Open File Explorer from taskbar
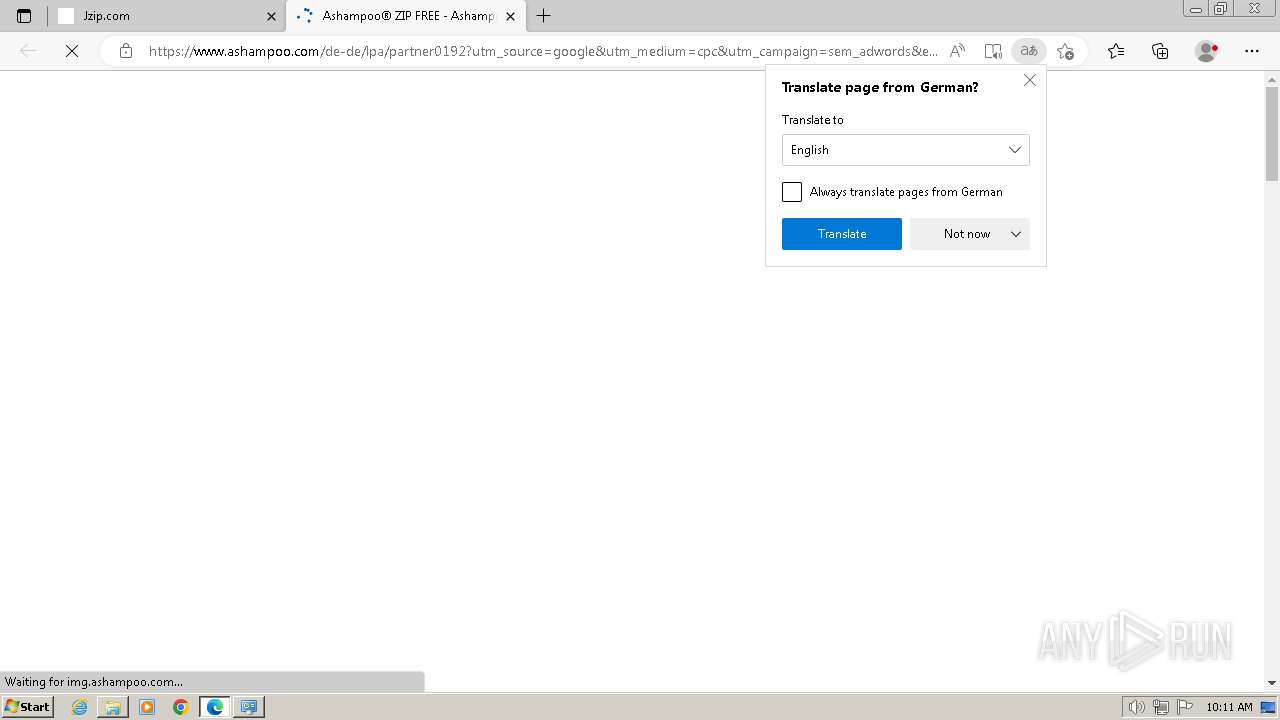 [113, 707]
